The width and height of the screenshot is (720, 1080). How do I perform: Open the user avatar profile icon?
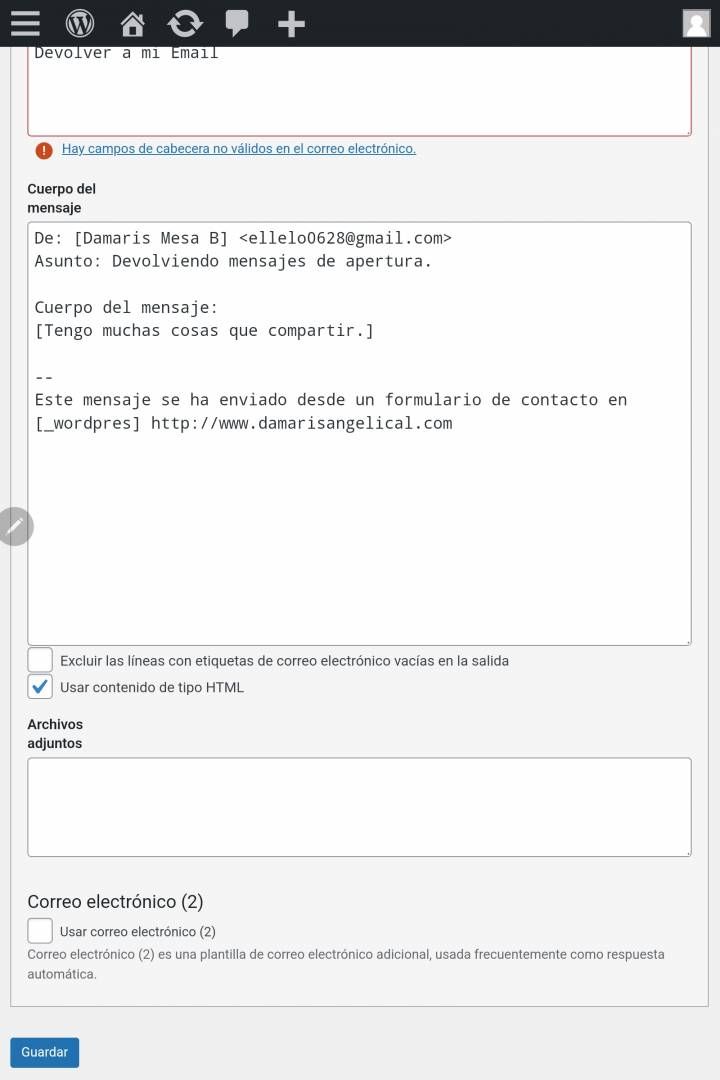point(696,23)
